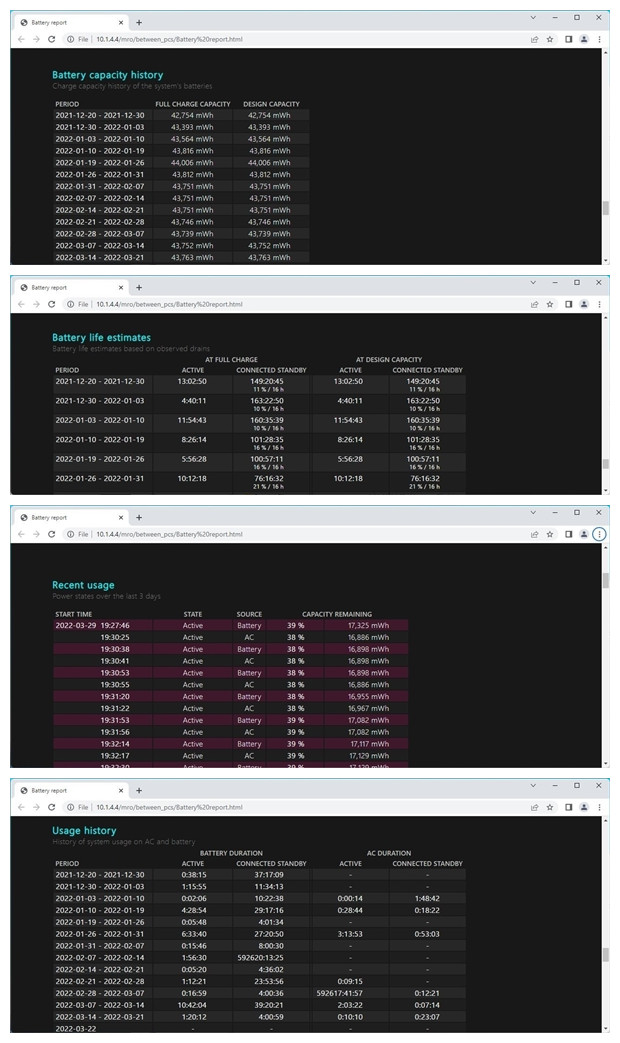The image size is (620, 1043).
Task: Click back arrow in Battery life estimates window
Action: click(21, 304)
